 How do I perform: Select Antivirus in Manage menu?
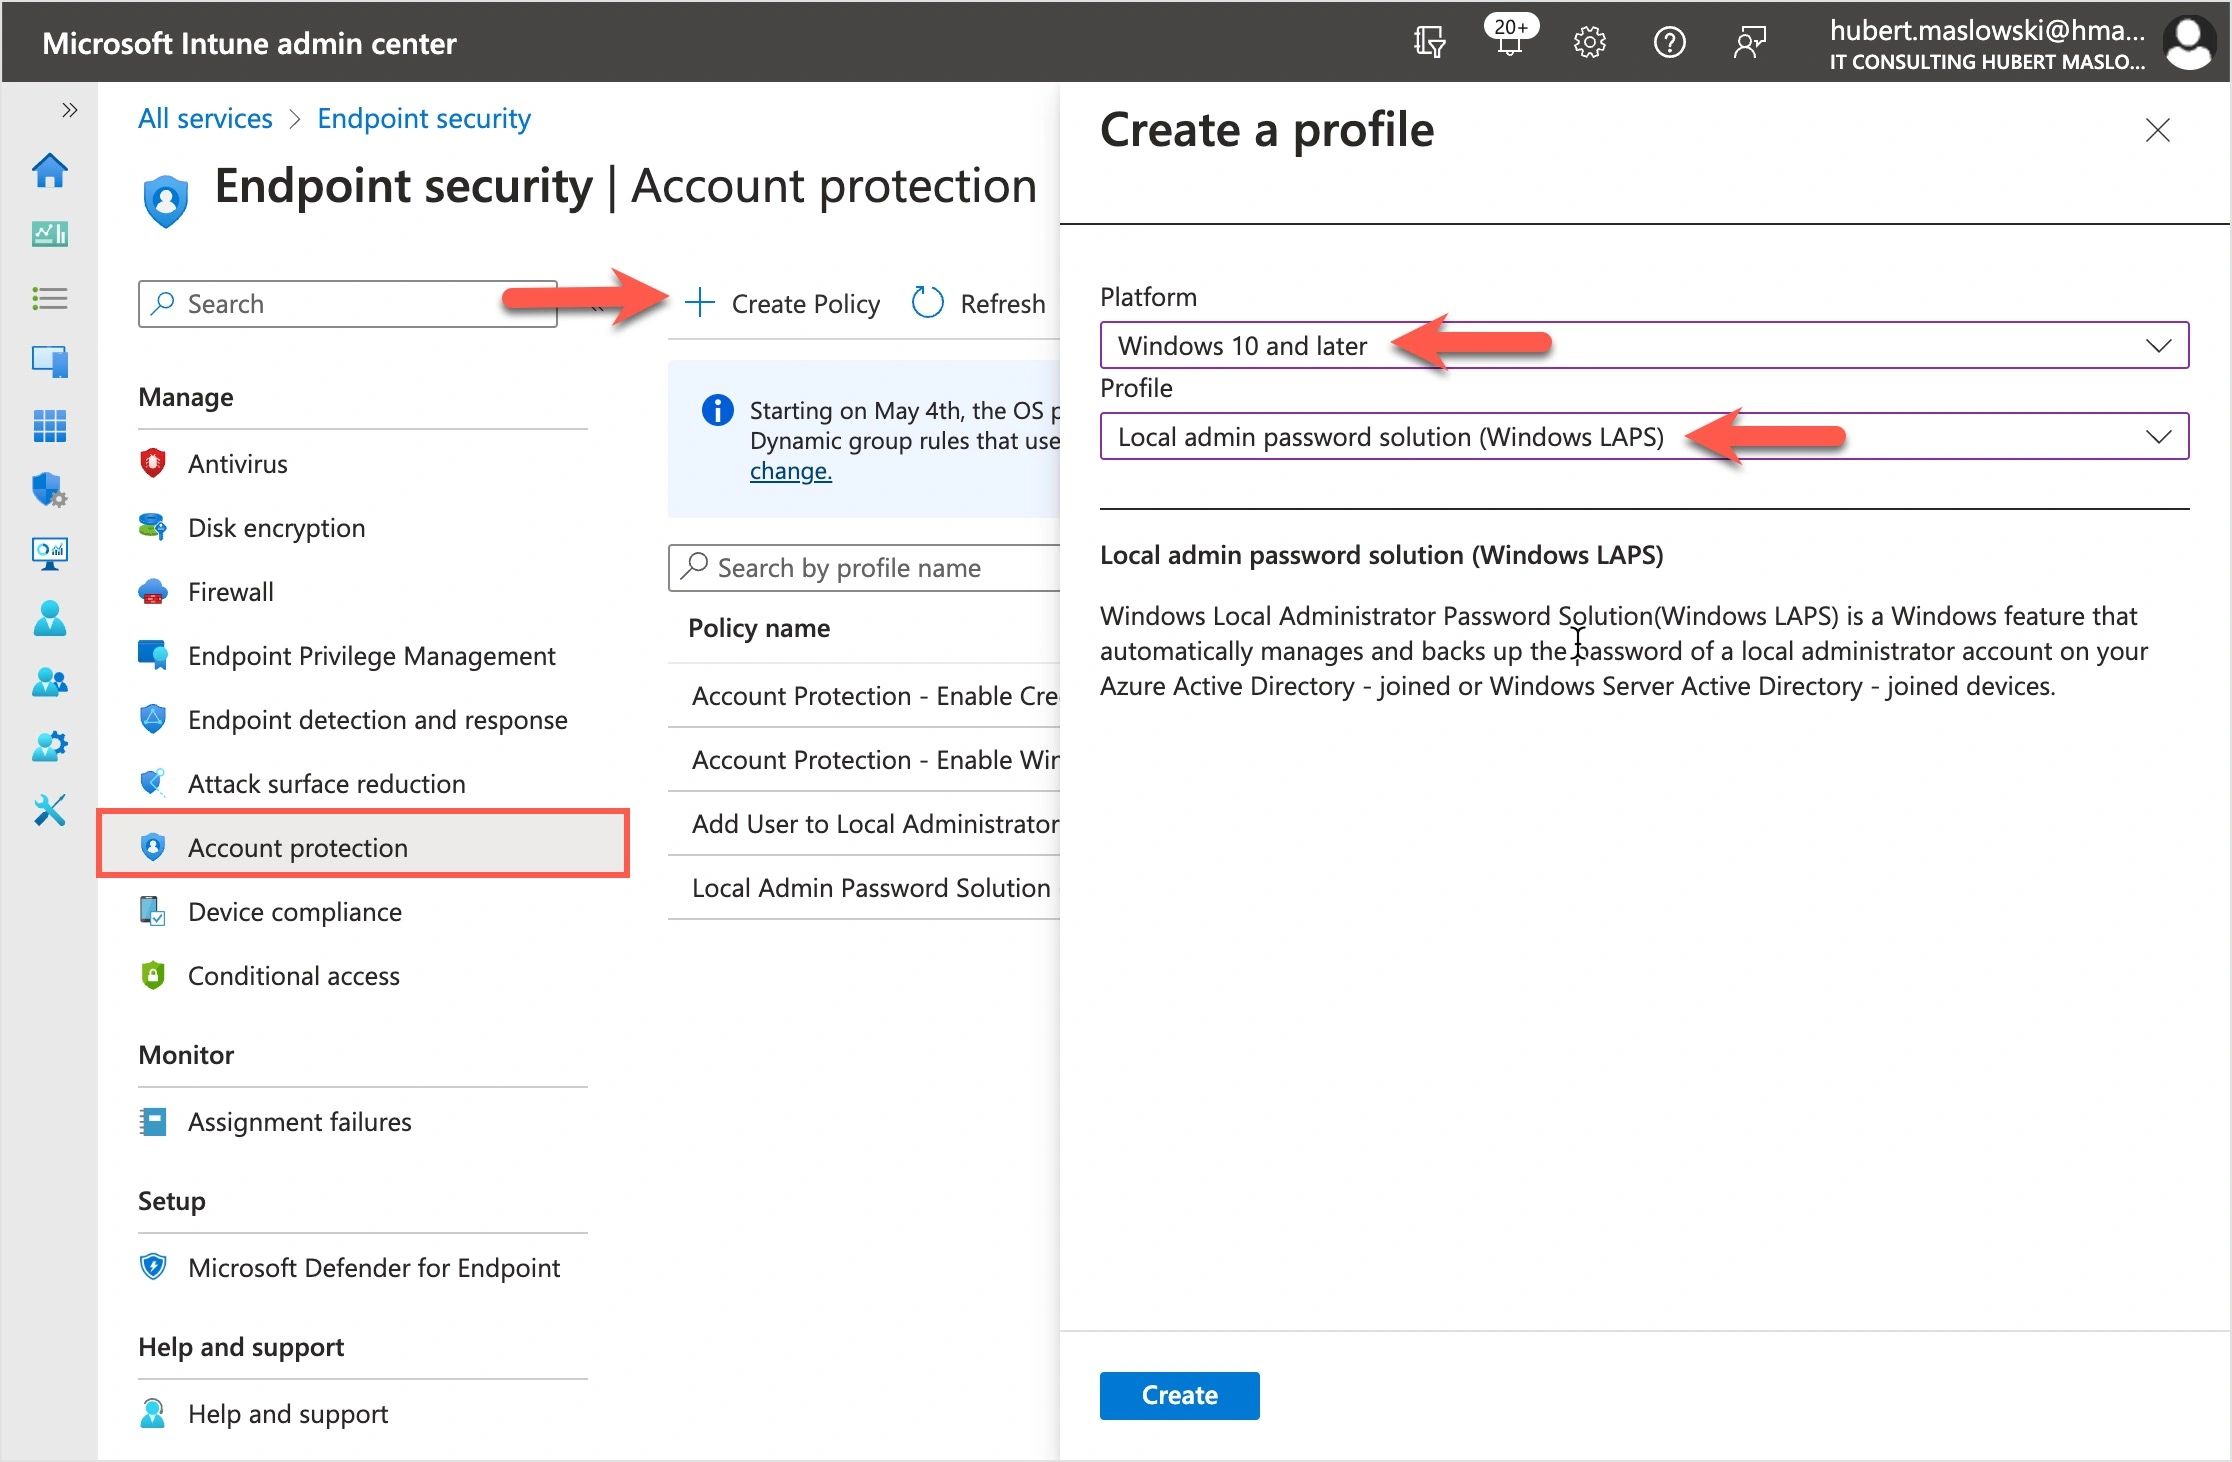pyautogui.click(x=237, y=464)
